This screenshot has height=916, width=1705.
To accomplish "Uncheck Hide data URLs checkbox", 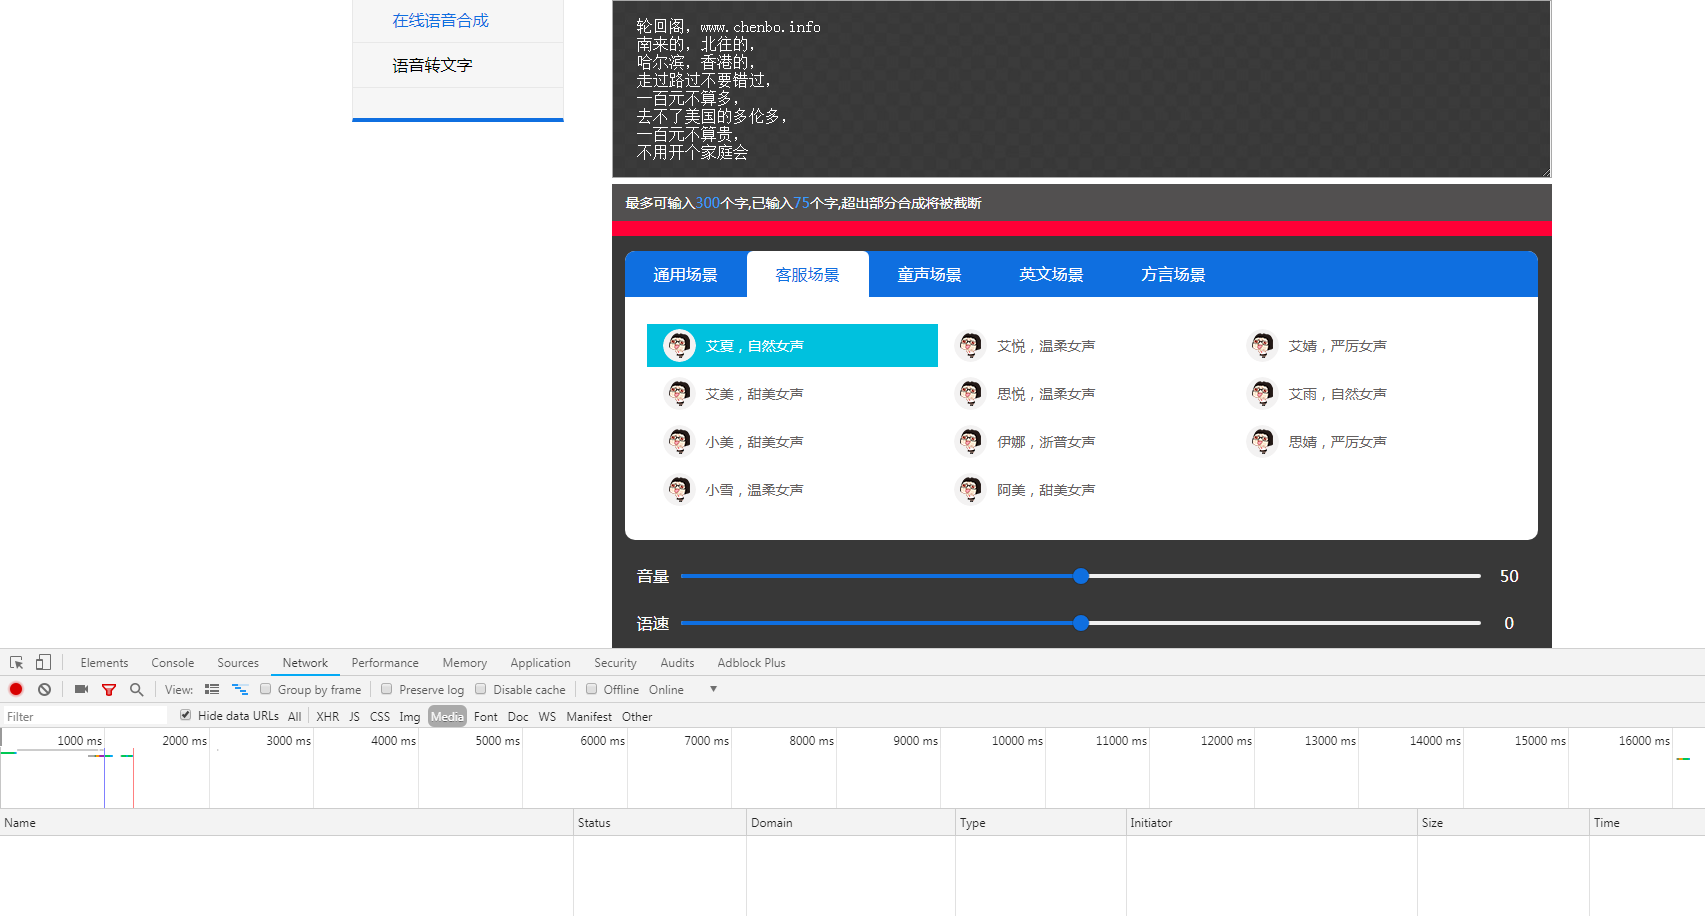I will pos(185,715).
